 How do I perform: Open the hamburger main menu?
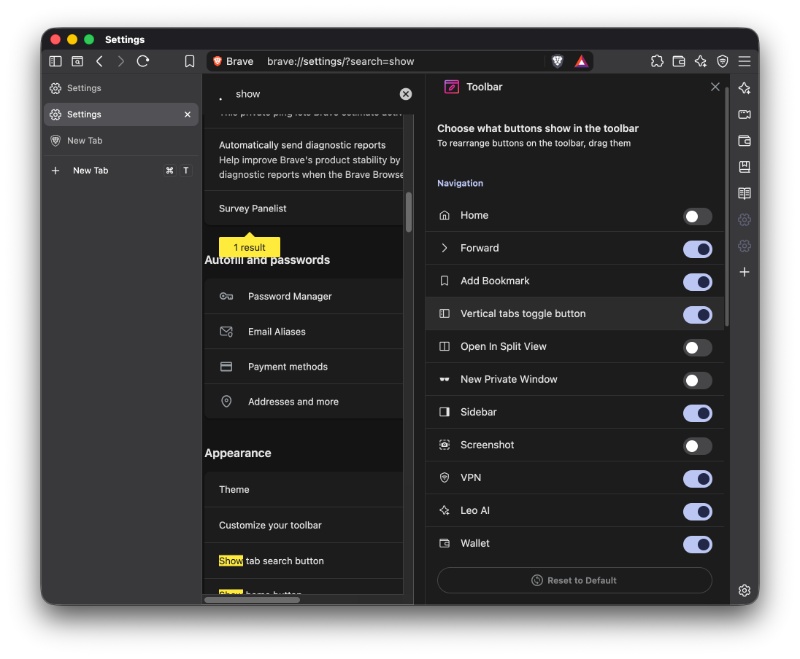coord(744,61)
